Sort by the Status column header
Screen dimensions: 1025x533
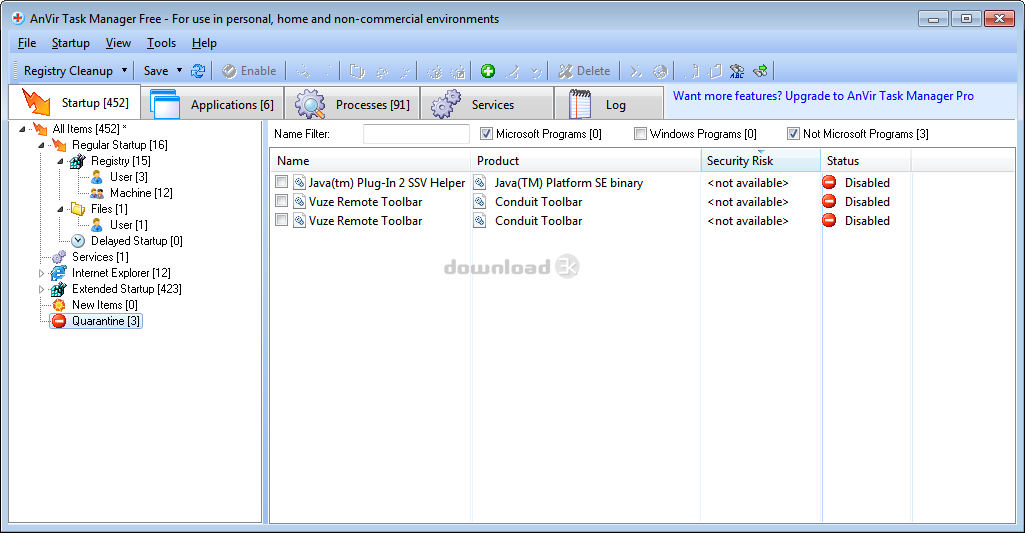(x=865, y=161)
